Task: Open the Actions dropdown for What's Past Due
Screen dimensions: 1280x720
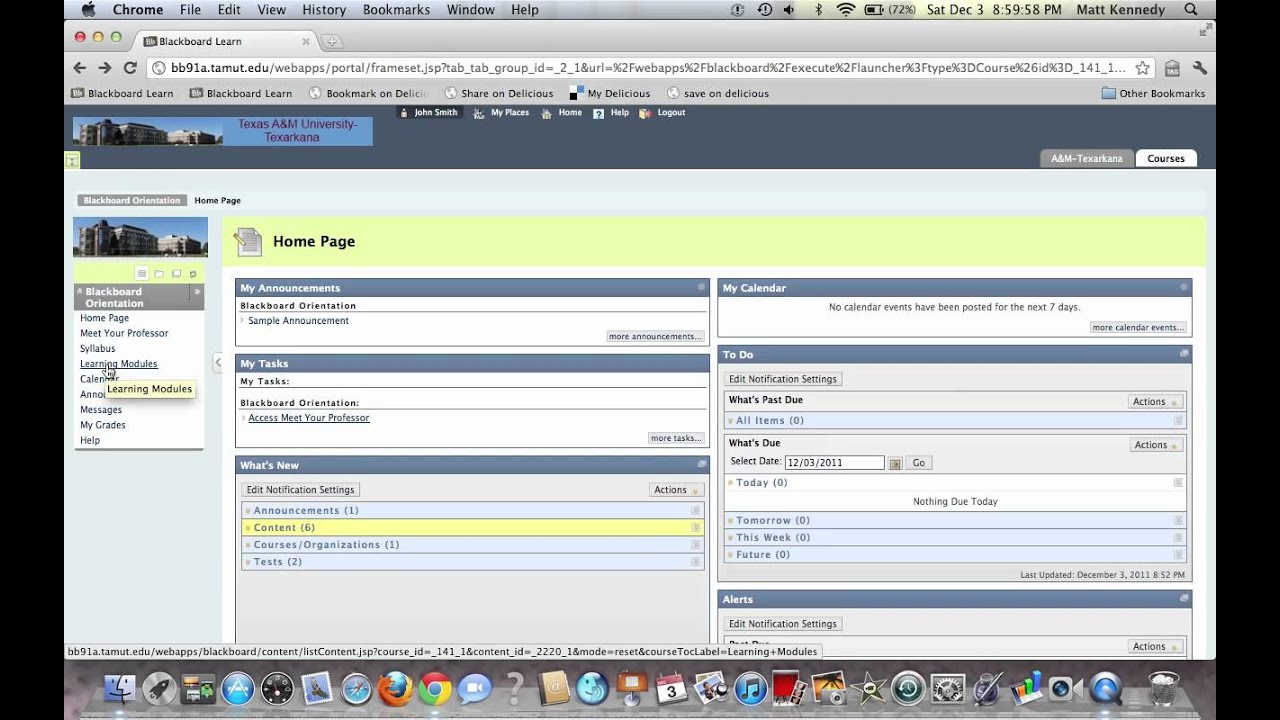Action: [x=1156, y=402]
